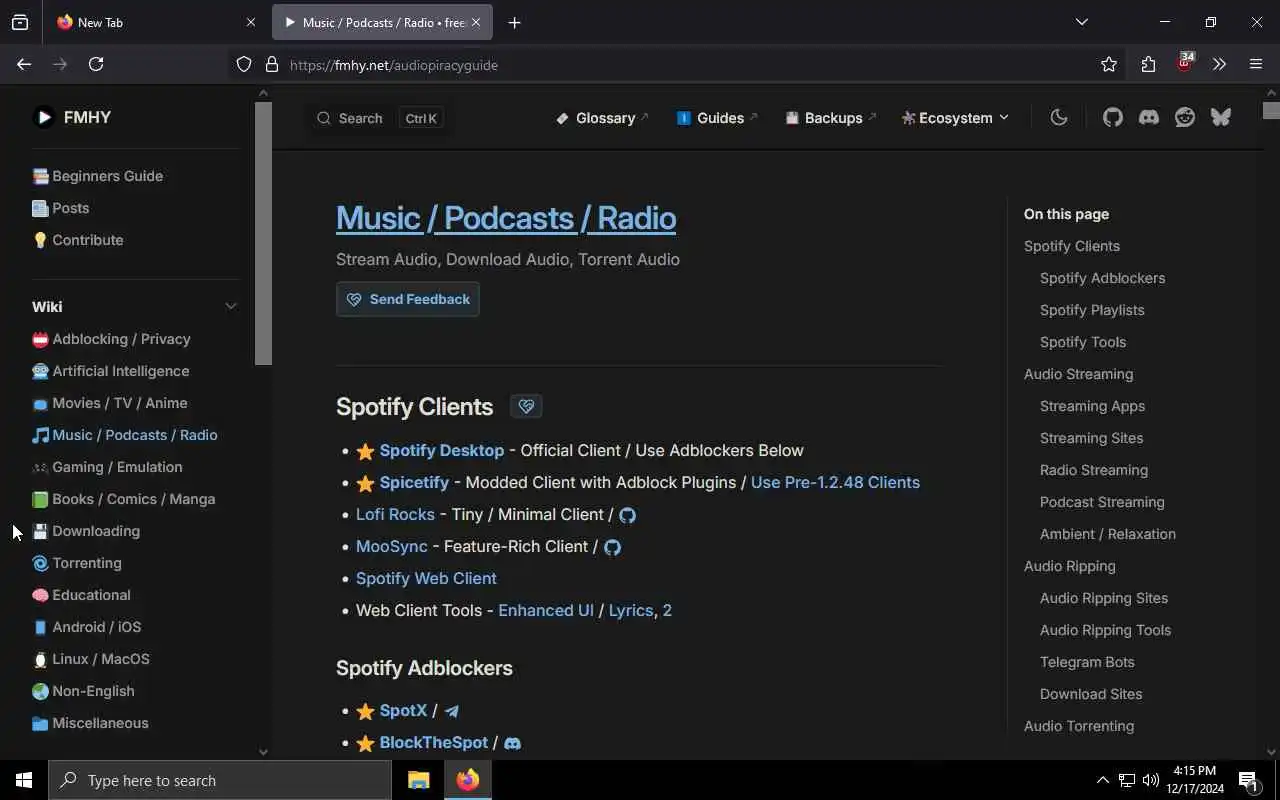Reload the current page

point(96,64)
